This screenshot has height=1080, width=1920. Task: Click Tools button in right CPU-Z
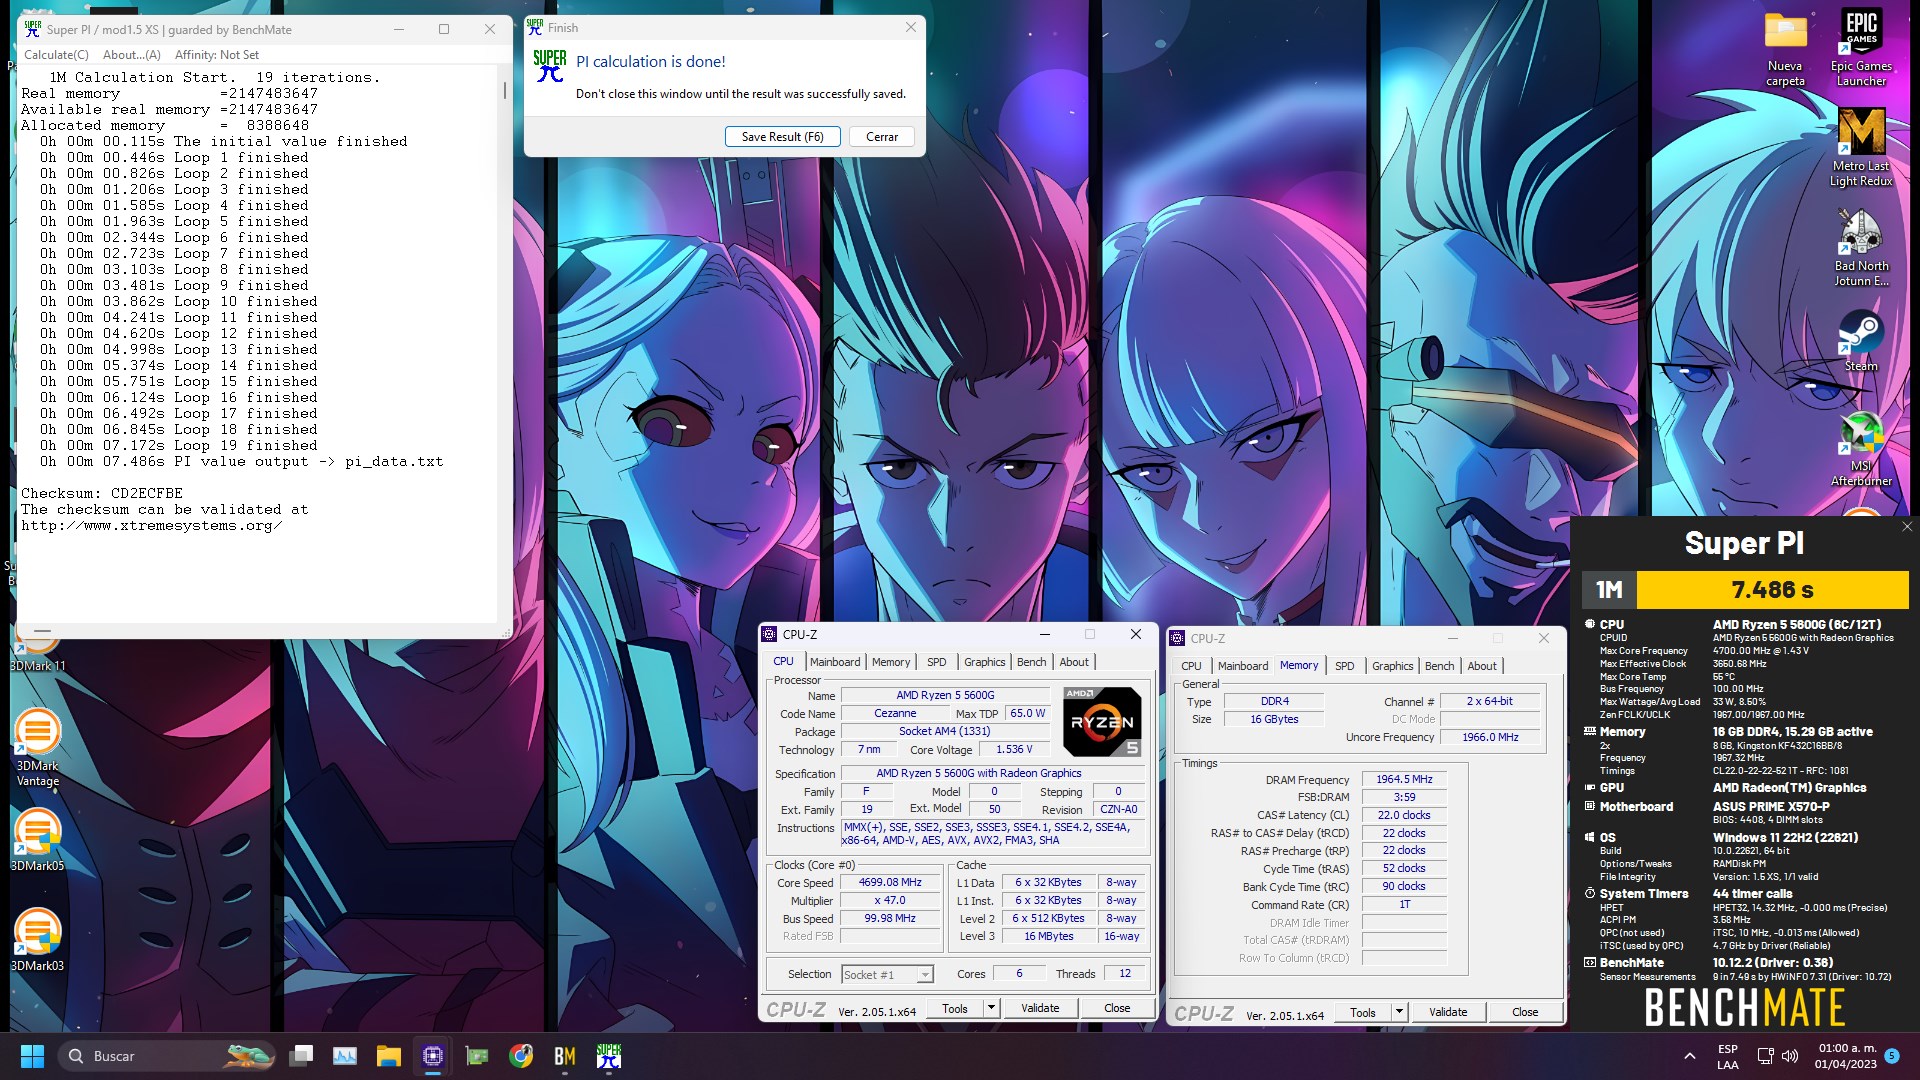(x=1363, y=1012)
